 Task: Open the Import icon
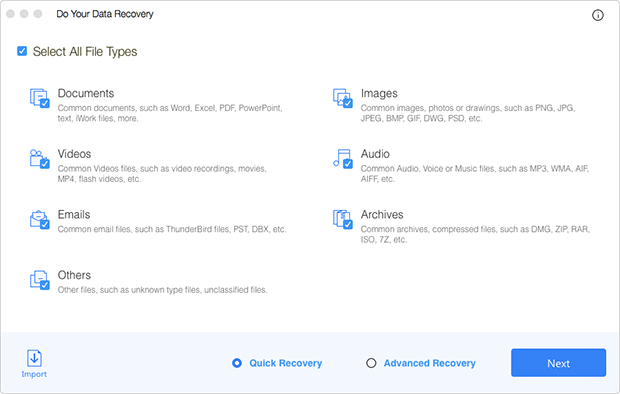(34, 358)
